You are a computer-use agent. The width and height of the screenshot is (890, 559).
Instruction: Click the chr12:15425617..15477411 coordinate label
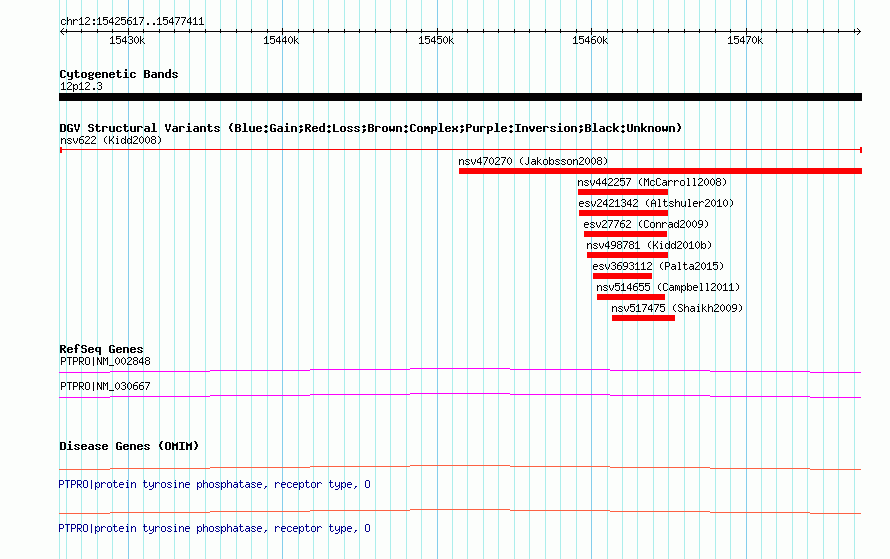[x=132, y=22]
